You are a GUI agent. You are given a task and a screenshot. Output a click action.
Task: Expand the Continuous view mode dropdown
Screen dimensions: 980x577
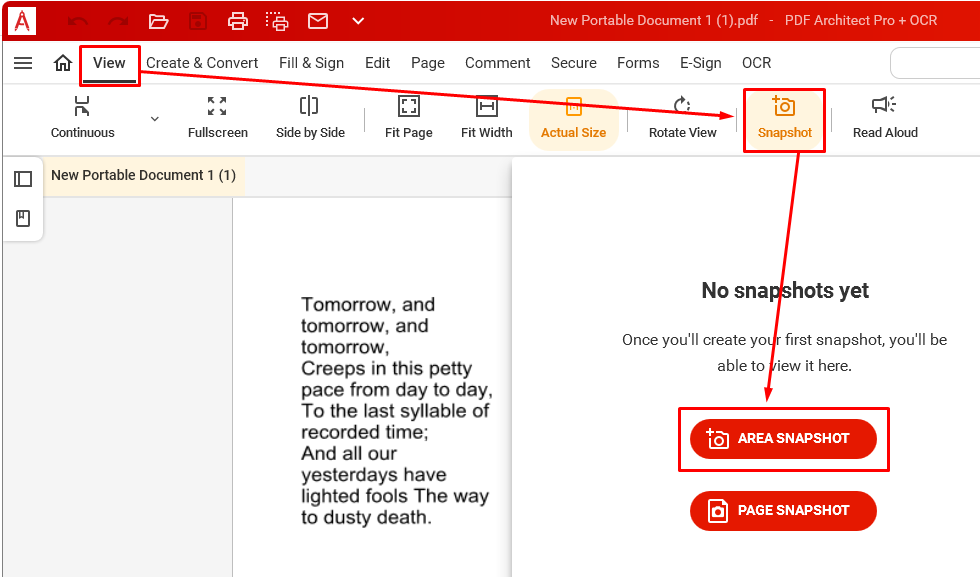[154, 117]
